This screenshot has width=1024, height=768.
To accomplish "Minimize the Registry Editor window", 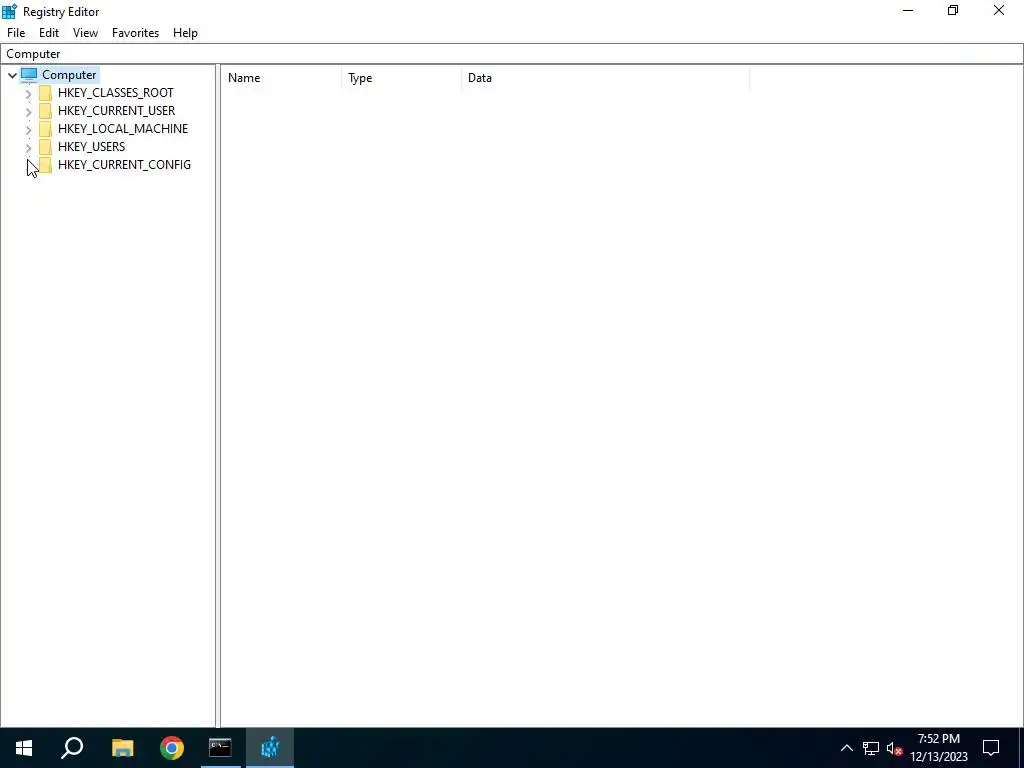I will 908,10.
